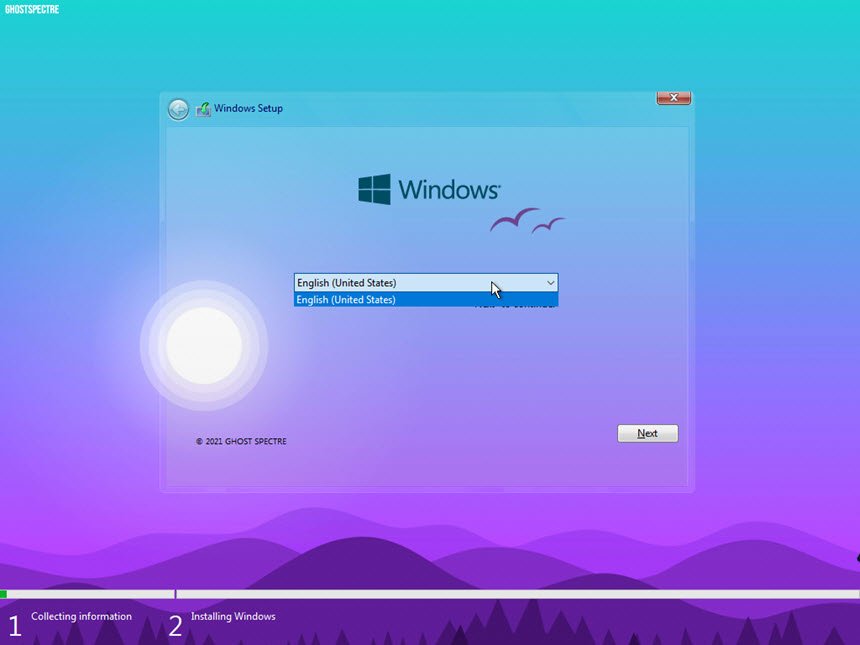The width and height of the screenshot is (860, 645).
Task: Click the Collecting information step label
Action: (x=81, y=616)
